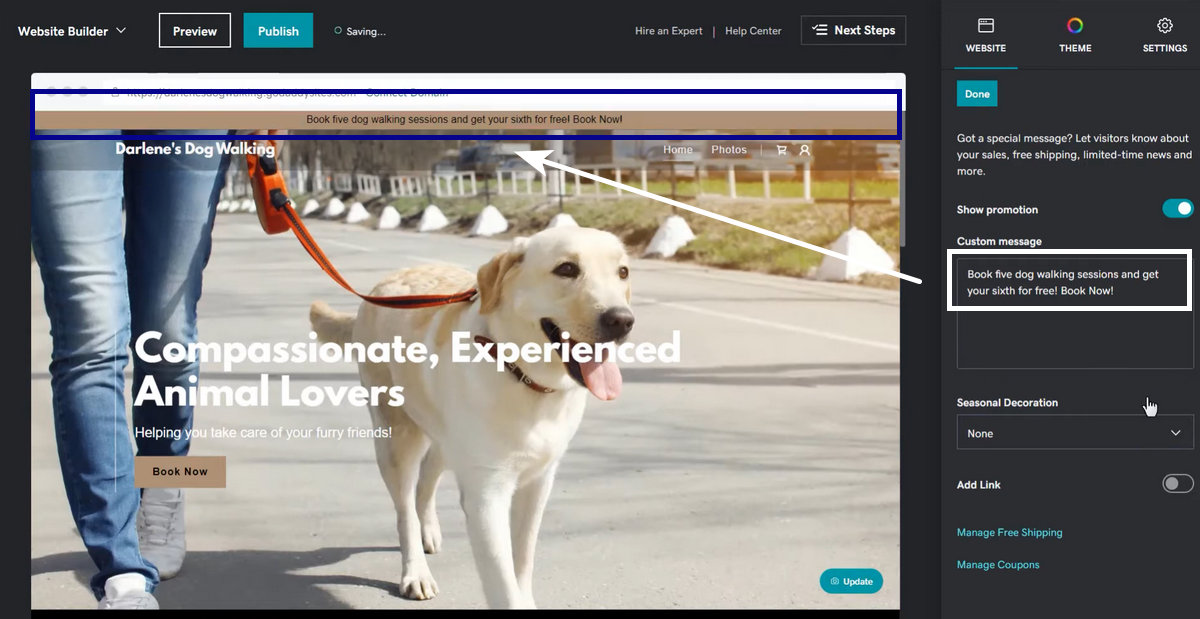This screenshot has height=619, width=1200.
Task: Click the Photos nav item in site preview
Action: [729, 150]
